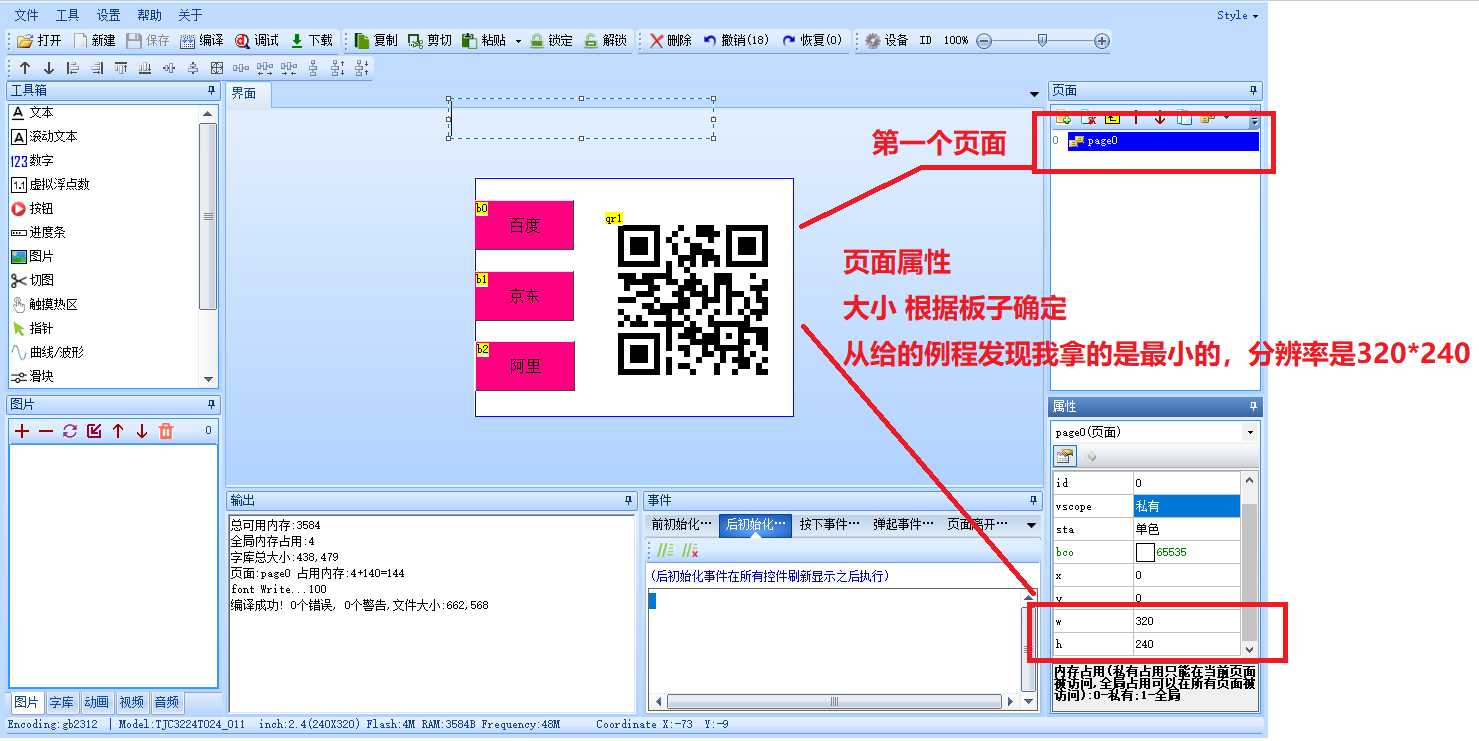Switch to 音频 tab
Image resolution: width=1479 pixels, height=741 pixels.
click(166, 702)
